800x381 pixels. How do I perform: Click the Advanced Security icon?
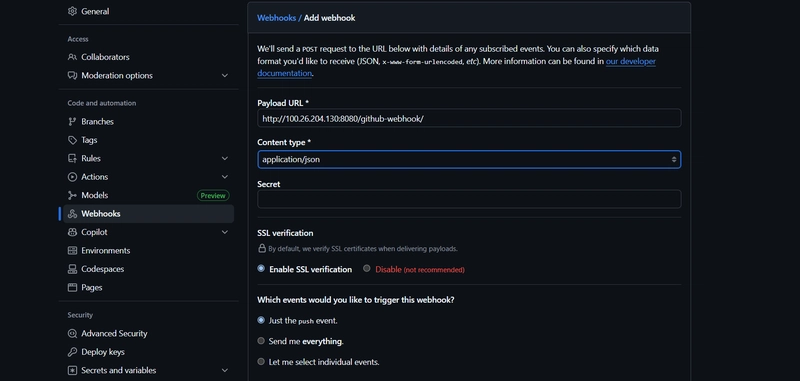(72, 334)
